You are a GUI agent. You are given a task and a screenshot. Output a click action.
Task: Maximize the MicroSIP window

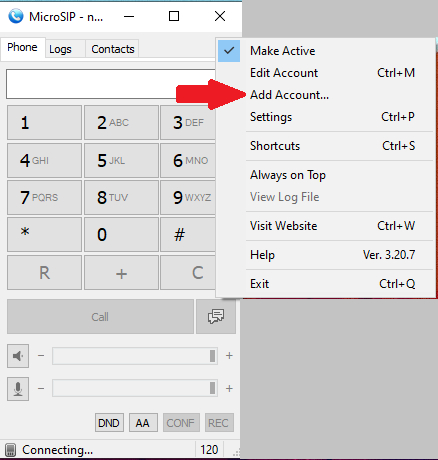pyautogui.click(x=174, y=16)
